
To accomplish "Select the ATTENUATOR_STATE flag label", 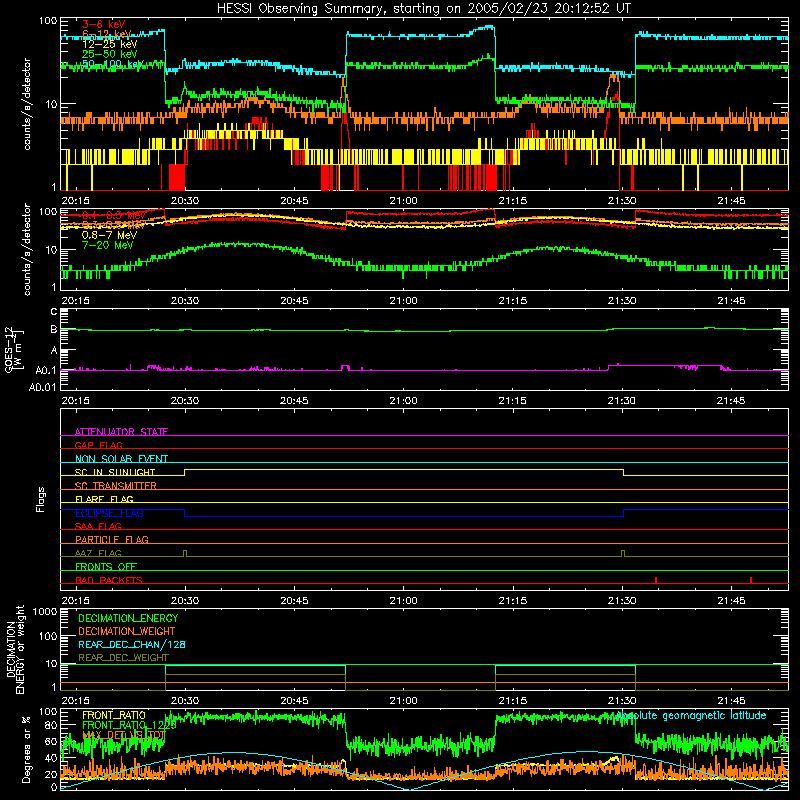I will (x=121, y=432).
